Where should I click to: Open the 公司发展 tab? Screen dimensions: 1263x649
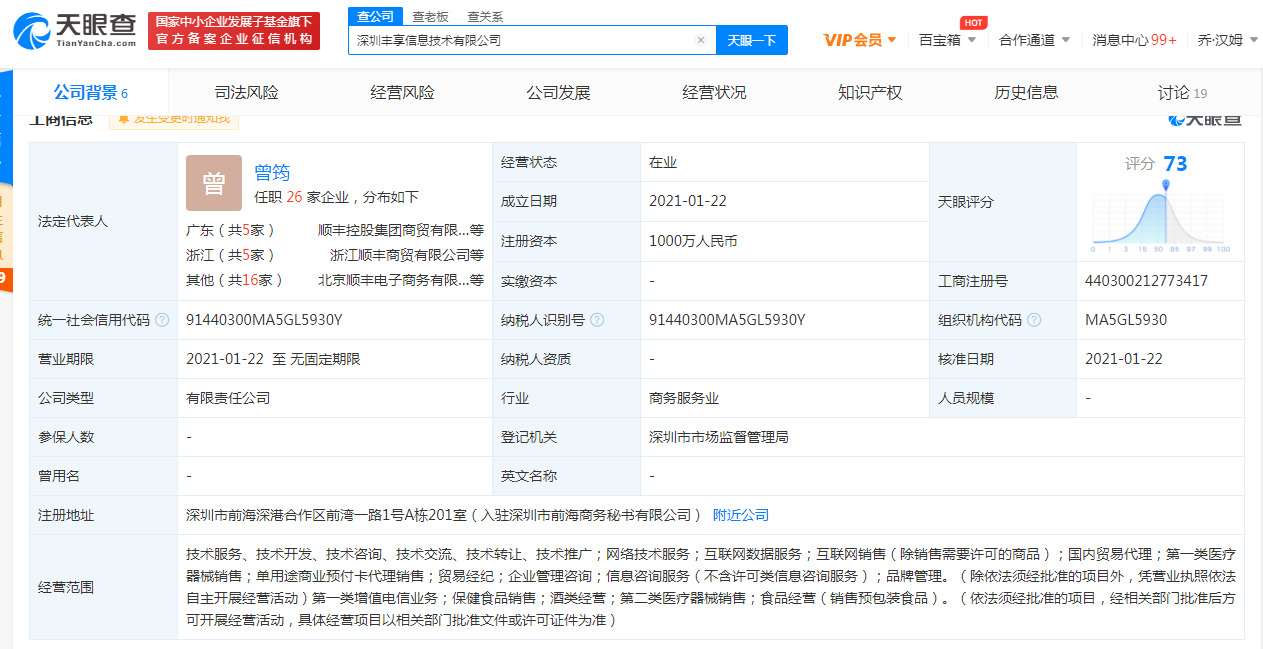(x=559, y=93)
